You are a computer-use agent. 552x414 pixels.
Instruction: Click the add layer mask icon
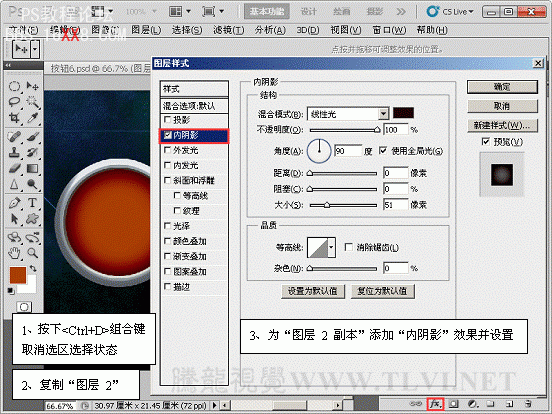(x=454, y=404)
